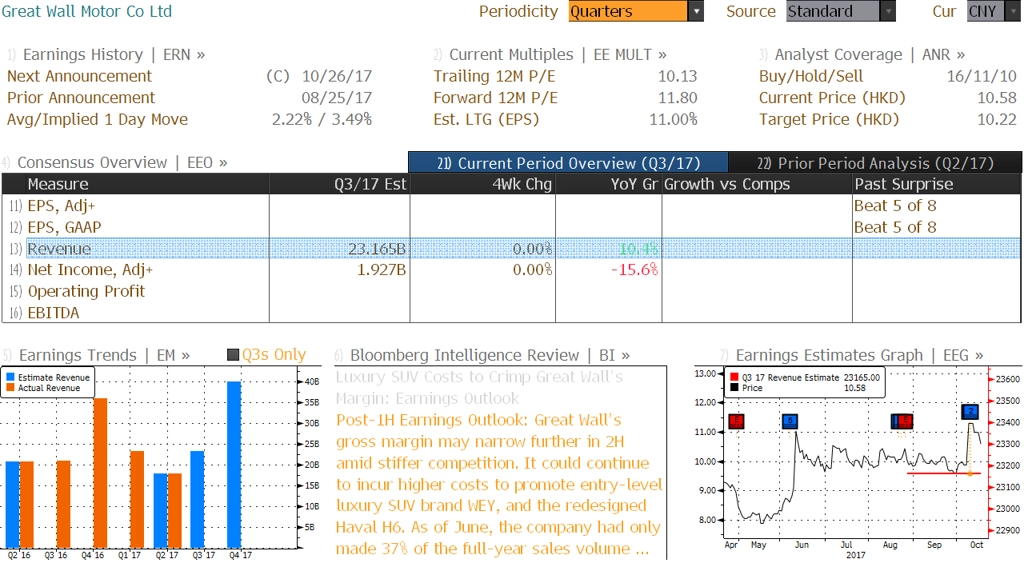Click the Trailing 12M P/E value 10.13
The height and width of the screenshot is (563, 1024).
(x=677, y=76)
